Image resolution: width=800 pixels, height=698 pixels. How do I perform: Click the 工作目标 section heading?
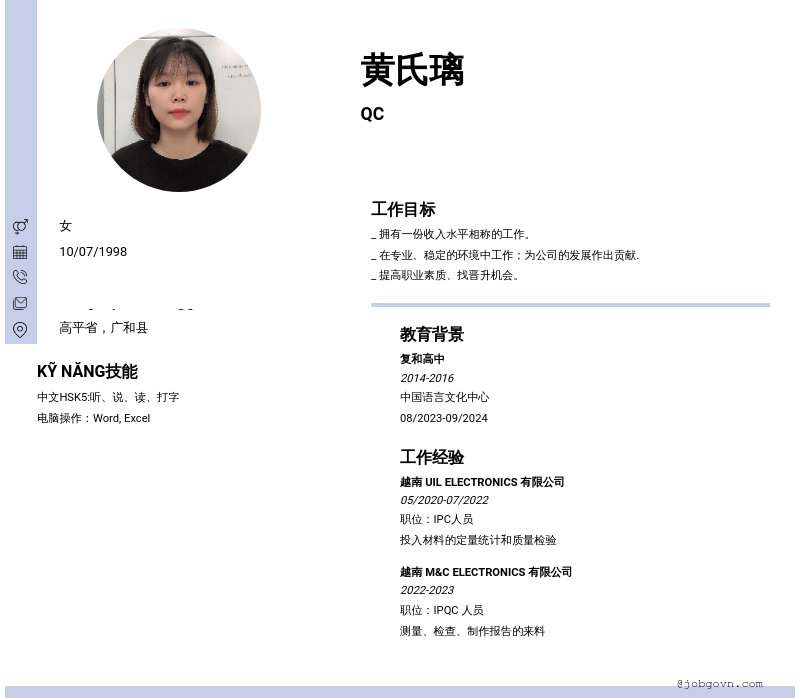coord(403,209)
